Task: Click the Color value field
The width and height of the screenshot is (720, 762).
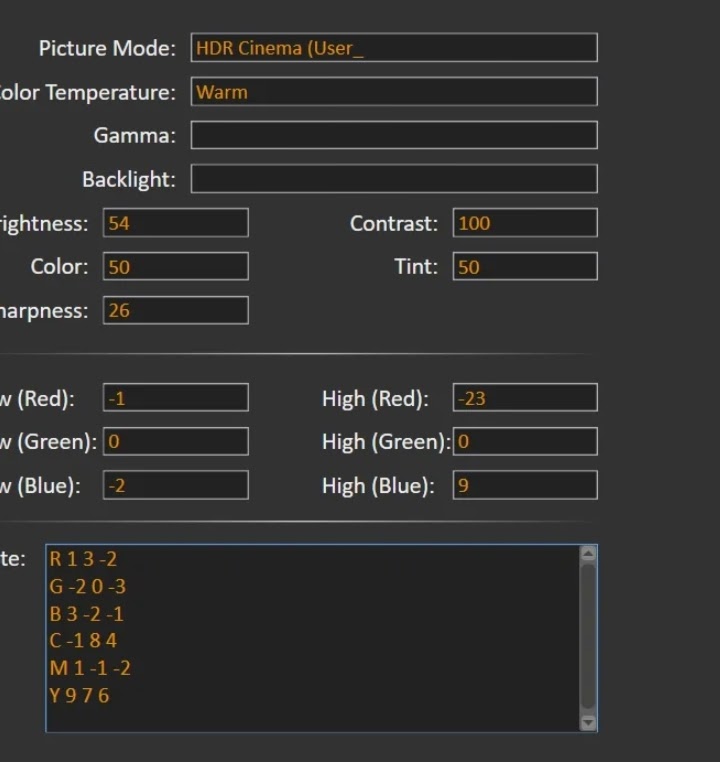Action: pyautogui.click(x=175, y=267)
